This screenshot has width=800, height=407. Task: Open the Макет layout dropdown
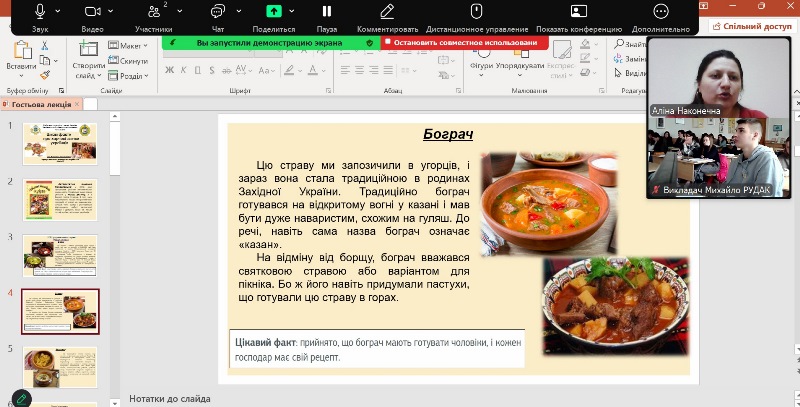[127, 46]
